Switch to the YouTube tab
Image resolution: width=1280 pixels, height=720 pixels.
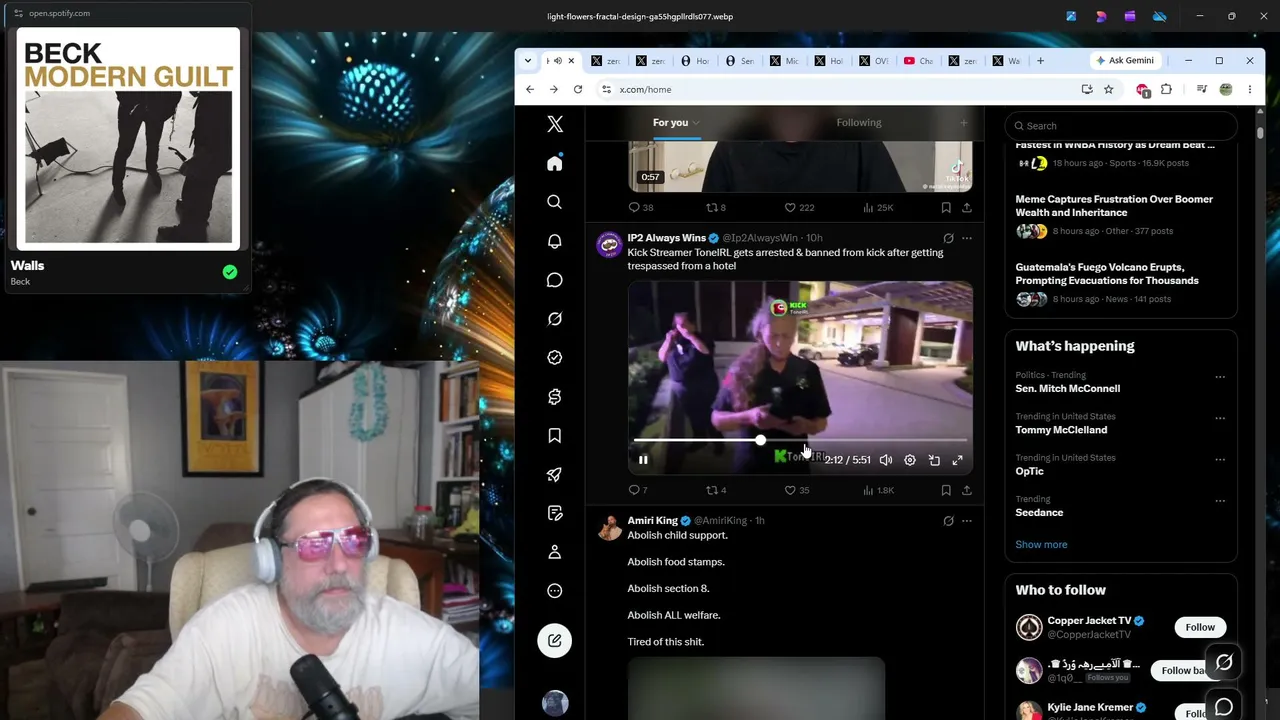pyautogui.click(x=920, y=61)
